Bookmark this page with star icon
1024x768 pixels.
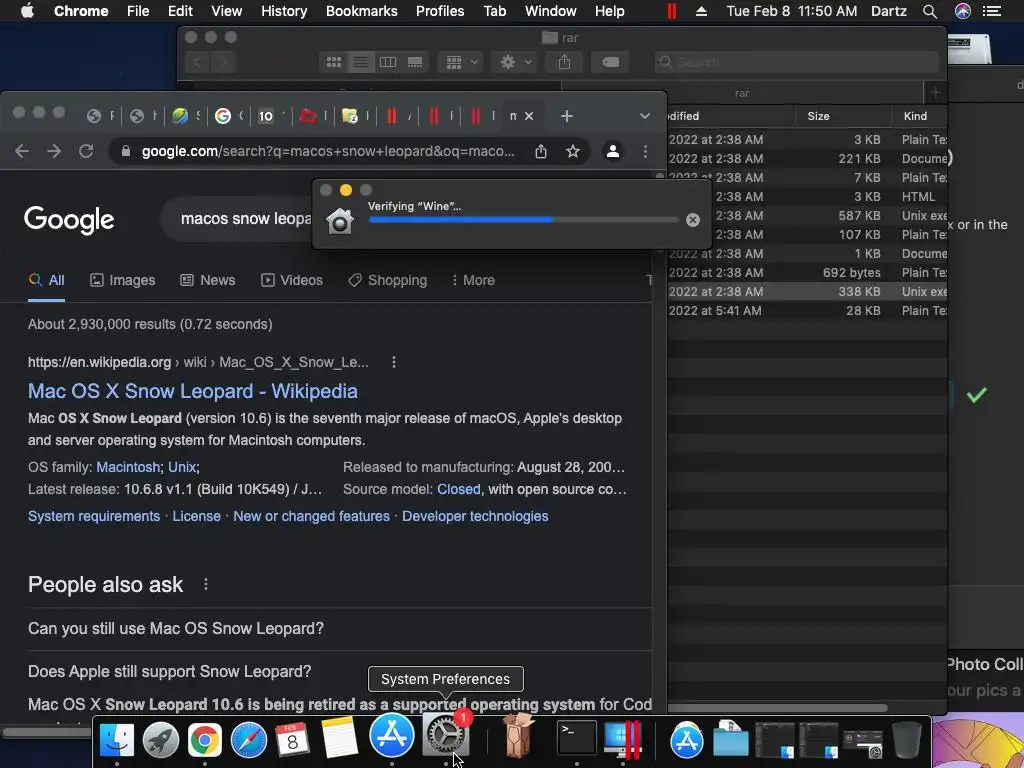click(x=573, y=152)
